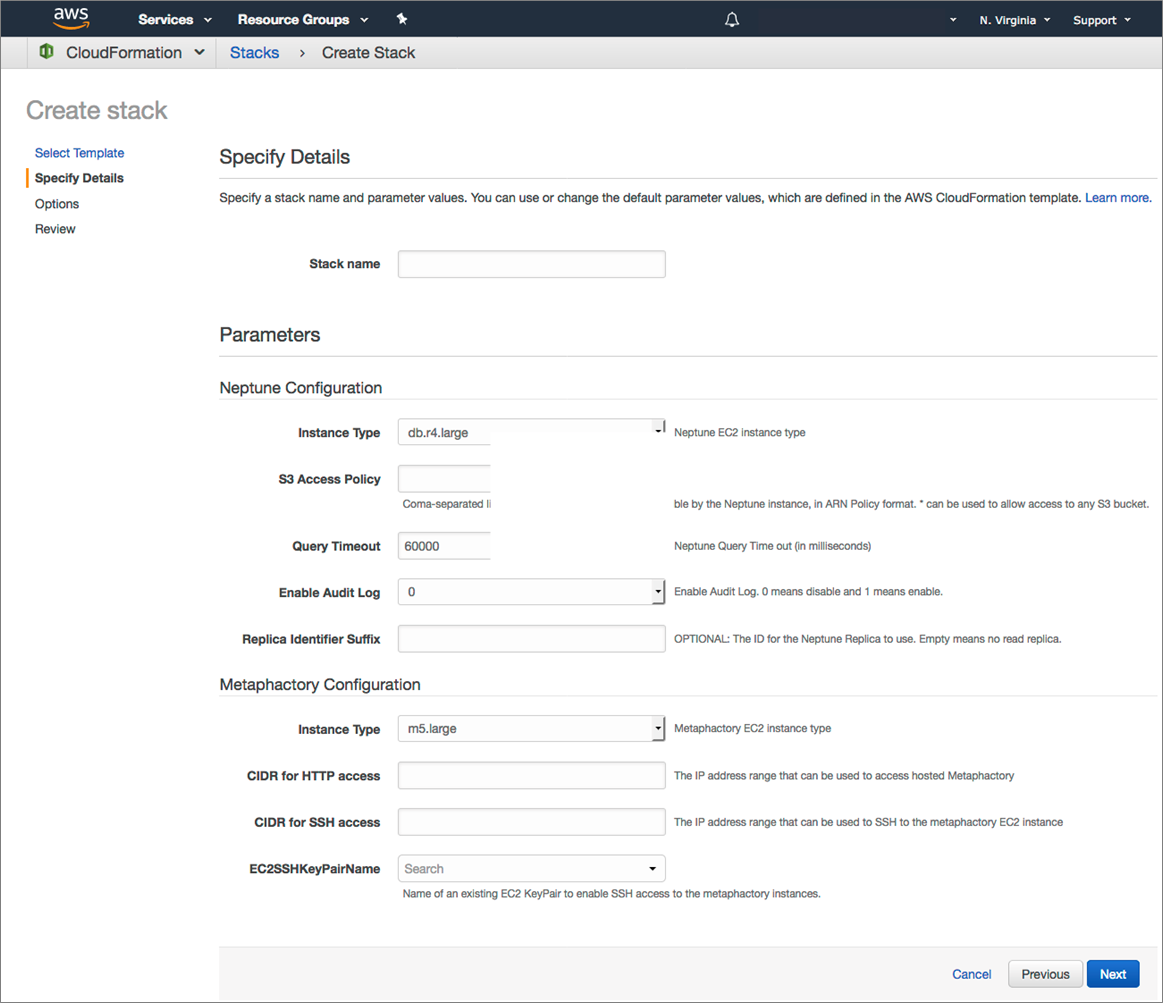Click the Create stack page title
1163x1003 pixels.
pyautogui.click(x=97, y=111)
